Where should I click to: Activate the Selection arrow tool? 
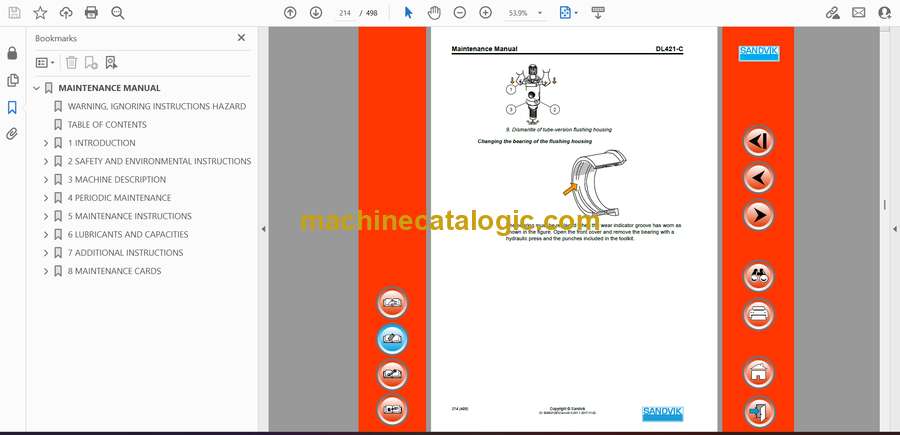pyautogui.click(x=408, y=13)
